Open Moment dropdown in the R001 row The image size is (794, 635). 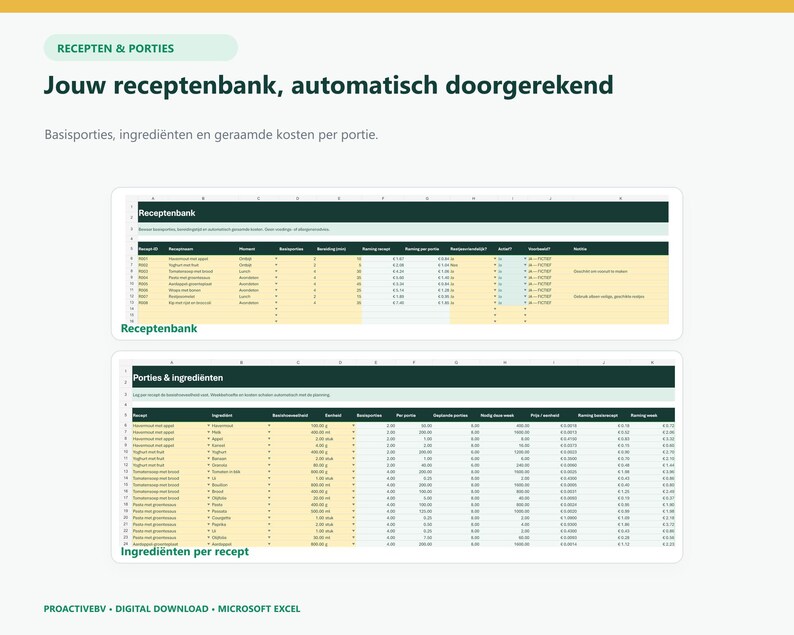276,259
